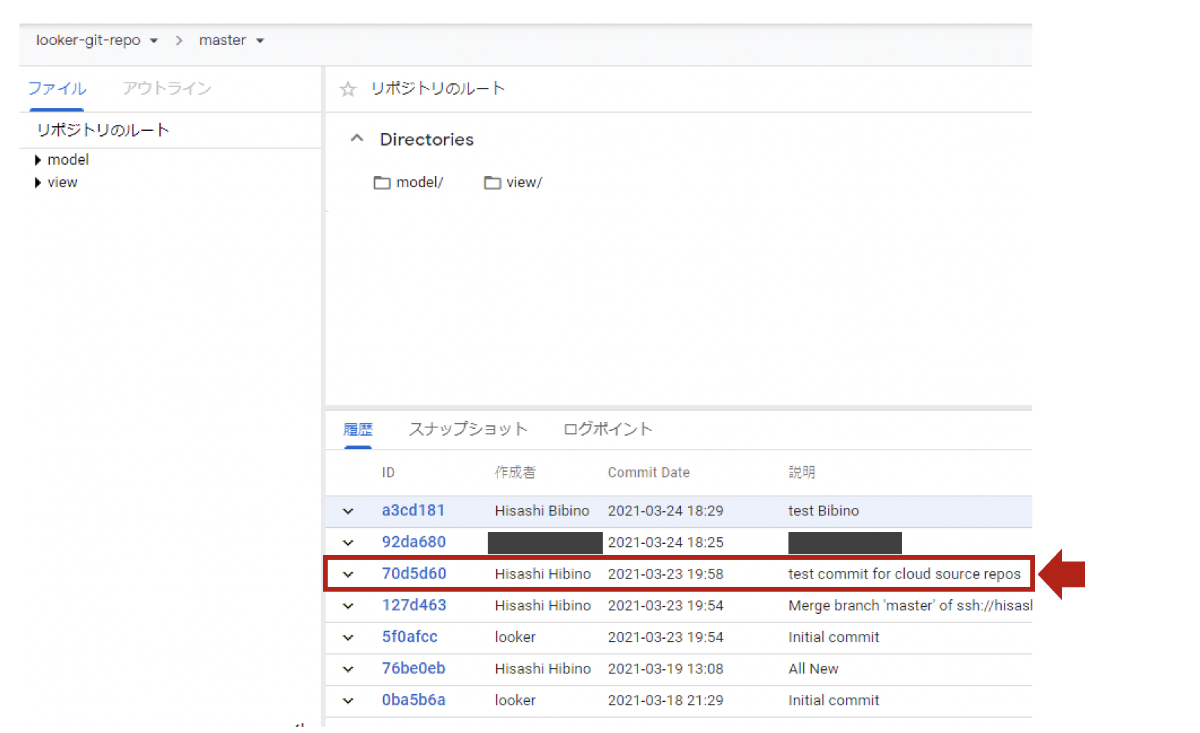Click the 作成者 column header
The height and width of the screenshot is (733, 1200).
(515, 473)
